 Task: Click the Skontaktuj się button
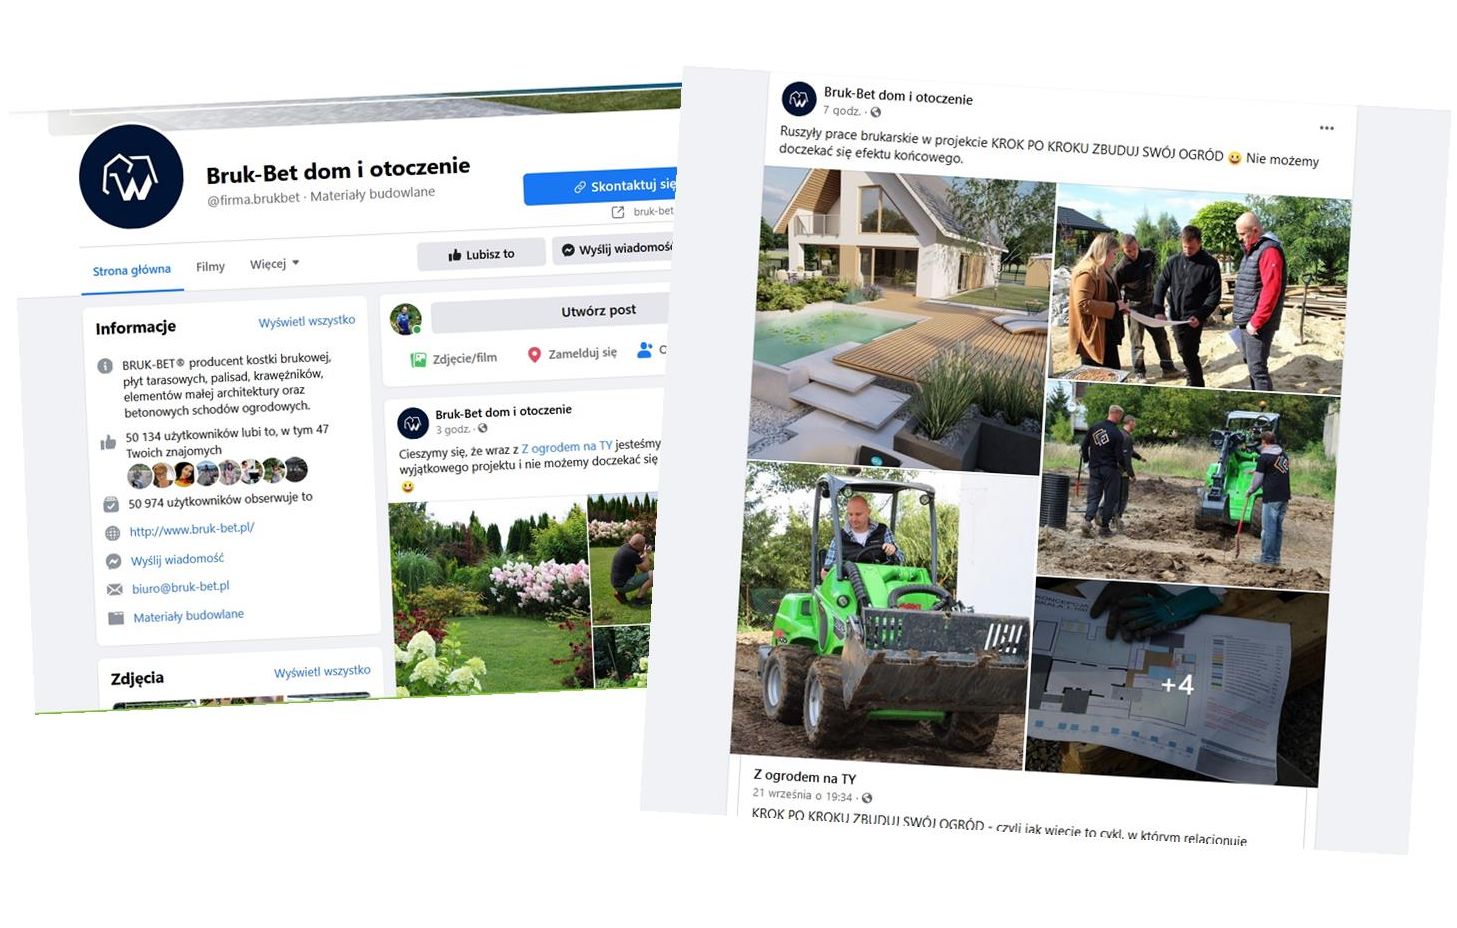click(601, 187)
